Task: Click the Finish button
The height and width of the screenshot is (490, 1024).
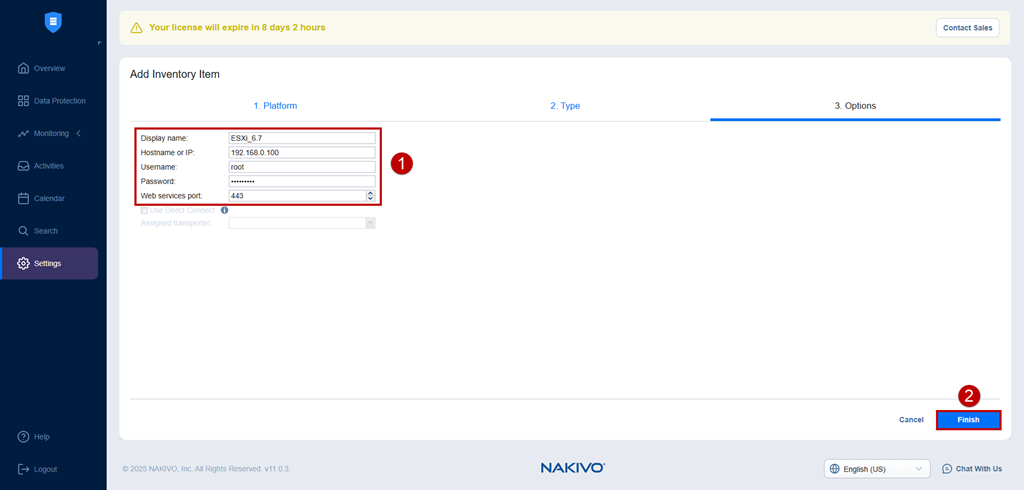Action: click(968, 419)
